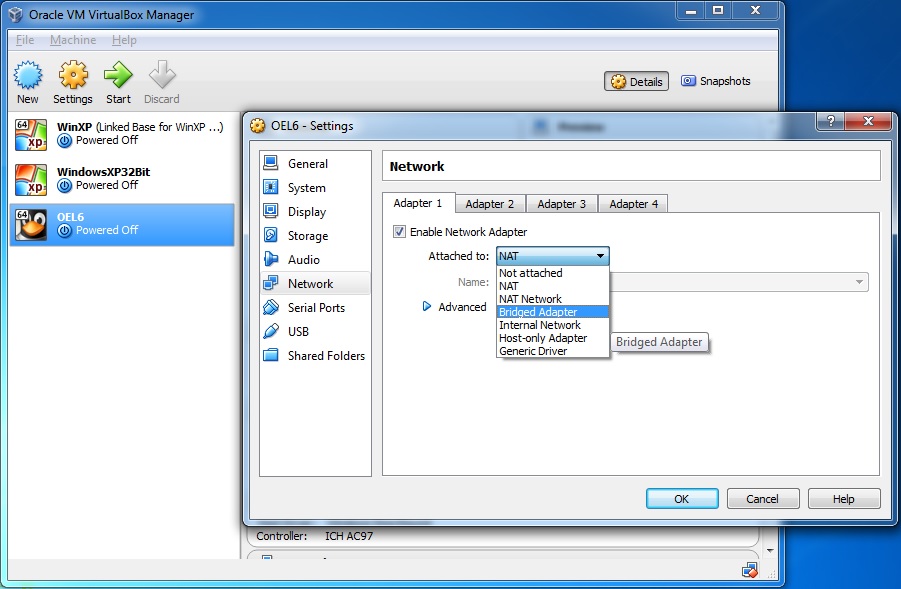This screenshot has width=901, height=589.
Task: Toggle the Enable Network Adapter checkbox
Action: point(399,232)
